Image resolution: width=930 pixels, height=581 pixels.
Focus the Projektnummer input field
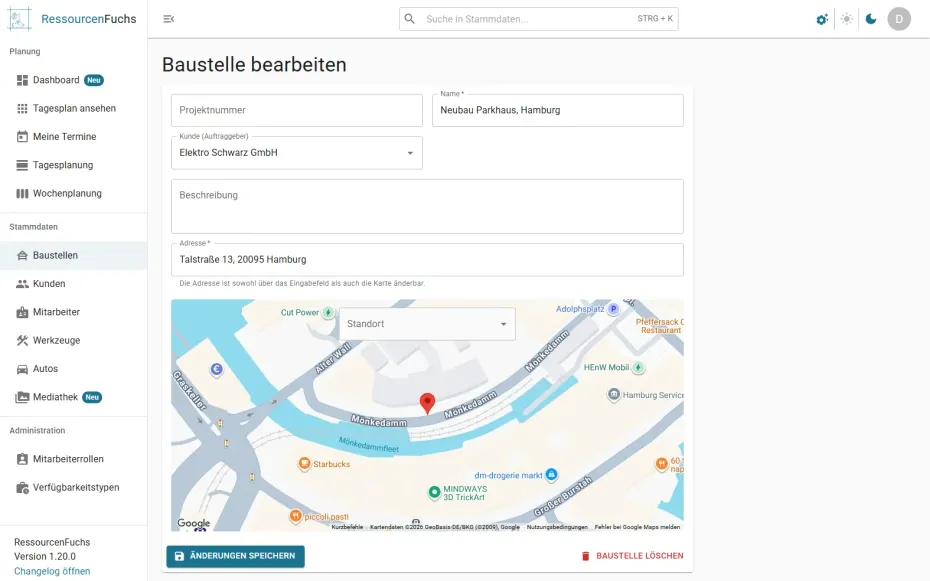[x=297, y=110]
